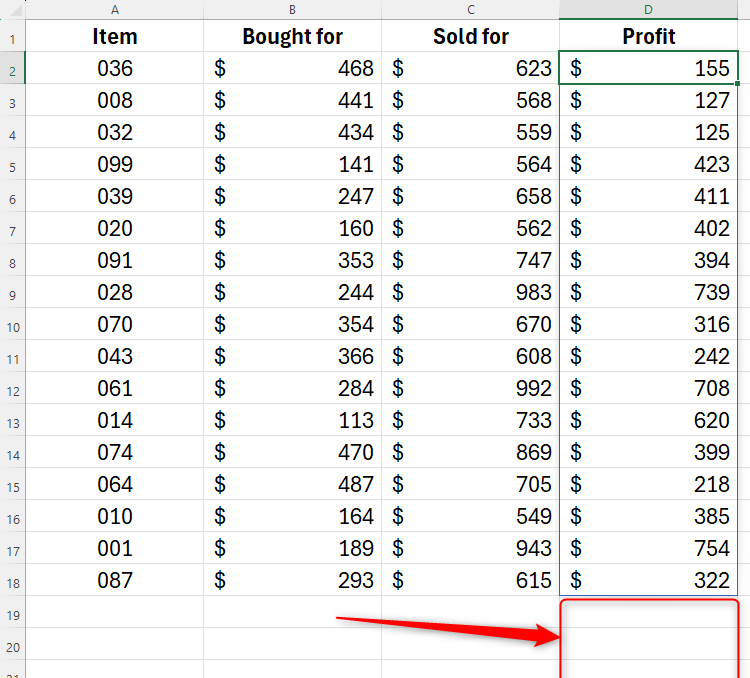
Task: Select row 1 header
Action: pyautogui.click(x=12, y=37)
